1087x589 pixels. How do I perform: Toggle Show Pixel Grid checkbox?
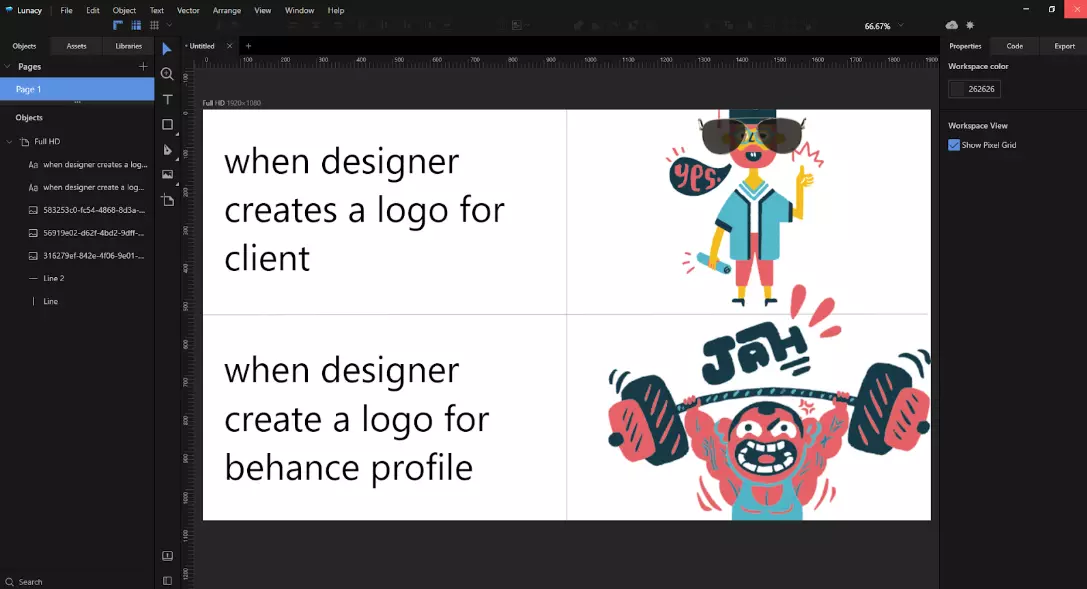click(954, 145)
